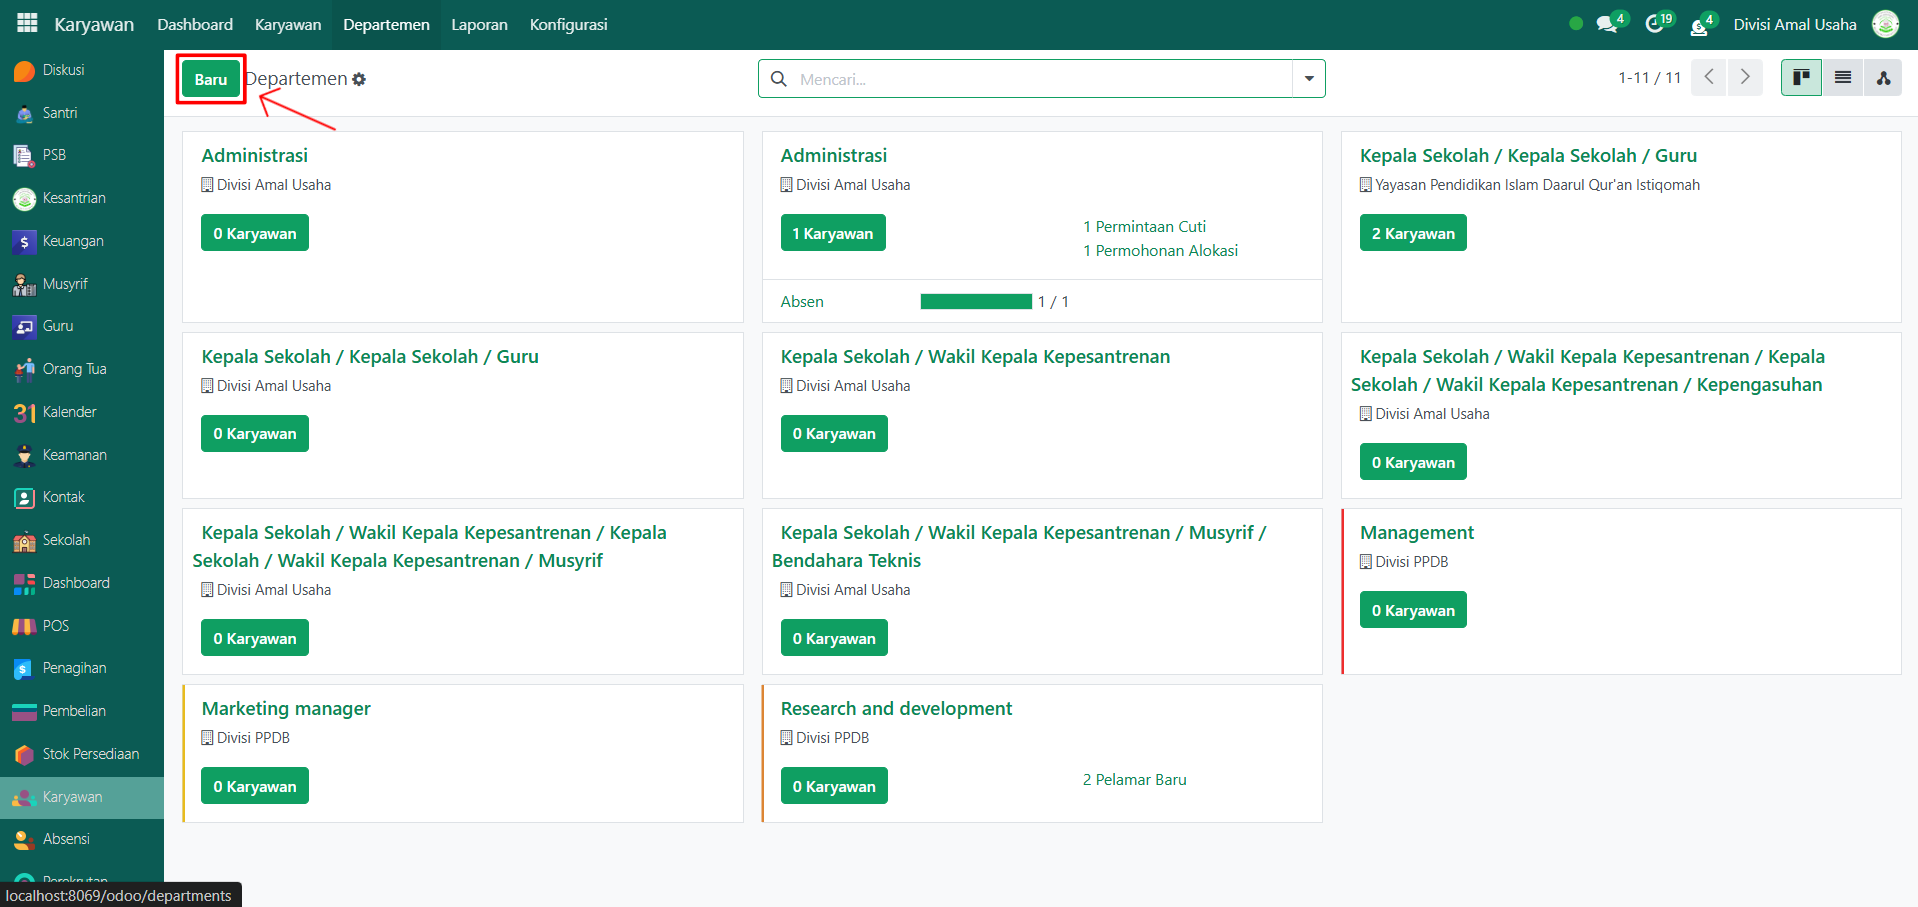Image resolution: width=1918 pixels, height=907 pixels.
Task: Open the activities clock icon
Action: (x=1655, y=24)
